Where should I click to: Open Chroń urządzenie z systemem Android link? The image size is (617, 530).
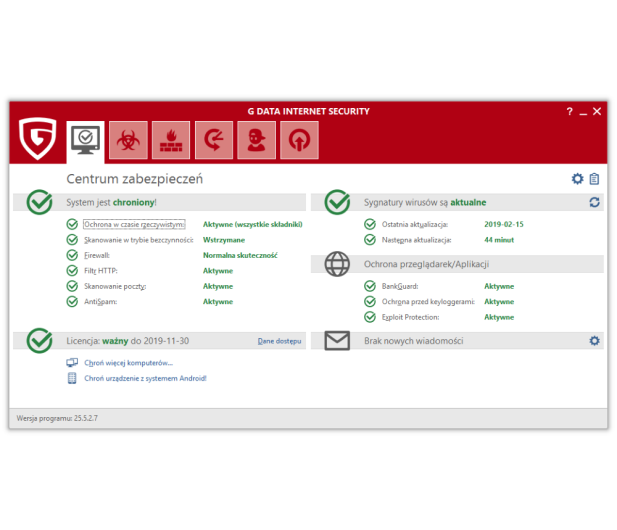145,378
